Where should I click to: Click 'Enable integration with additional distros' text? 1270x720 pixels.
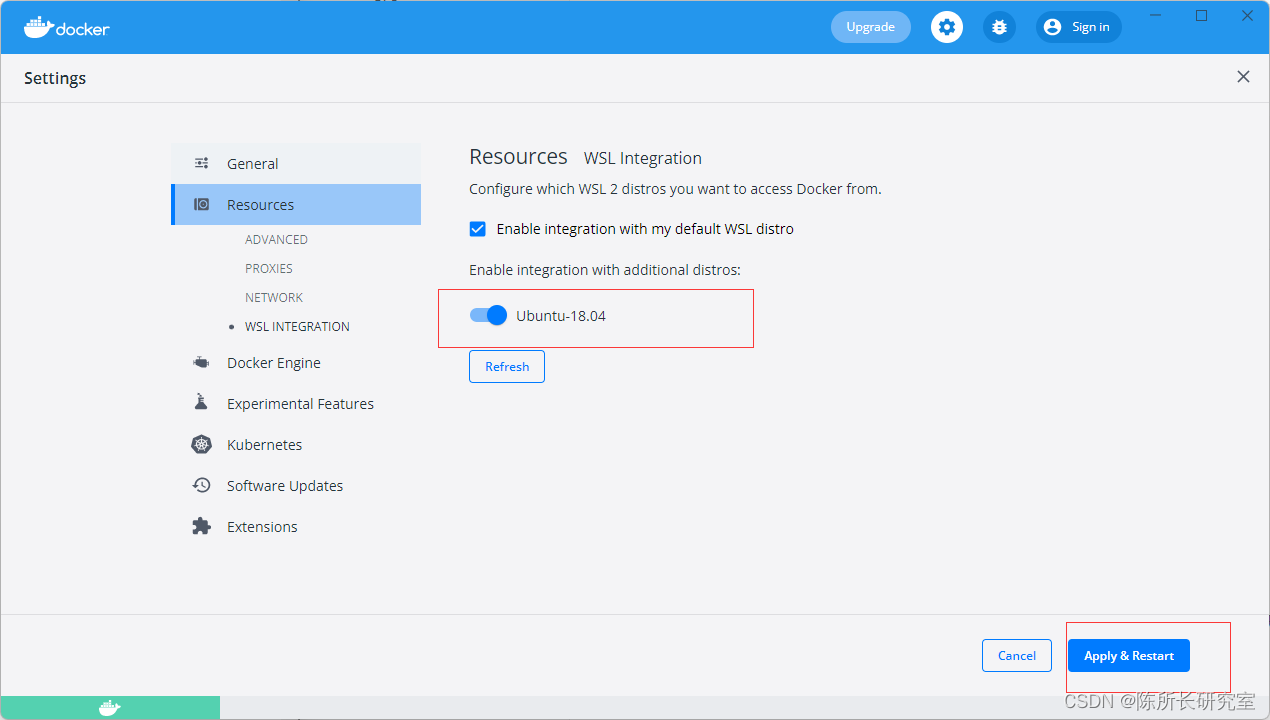605,270
